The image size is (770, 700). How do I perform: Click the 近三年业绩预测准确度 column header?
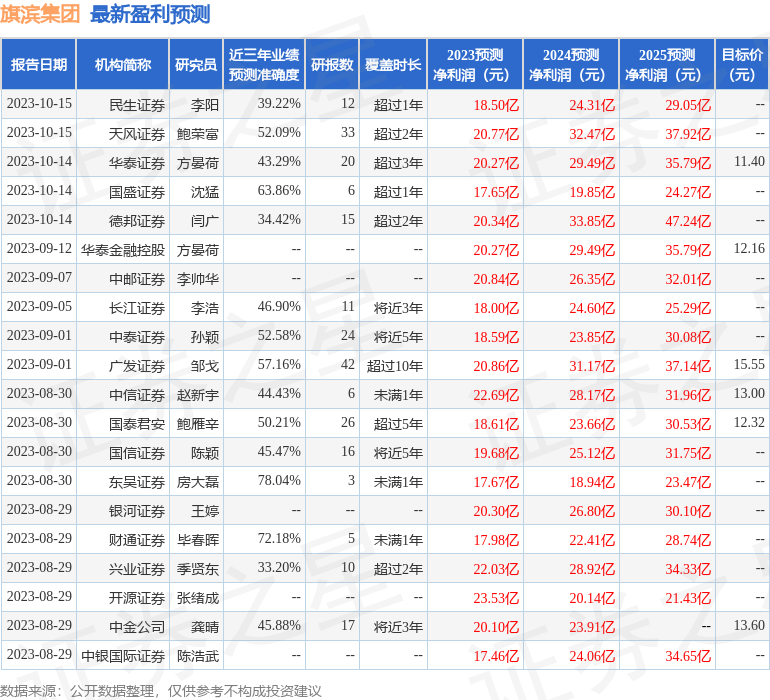(264, 65)
